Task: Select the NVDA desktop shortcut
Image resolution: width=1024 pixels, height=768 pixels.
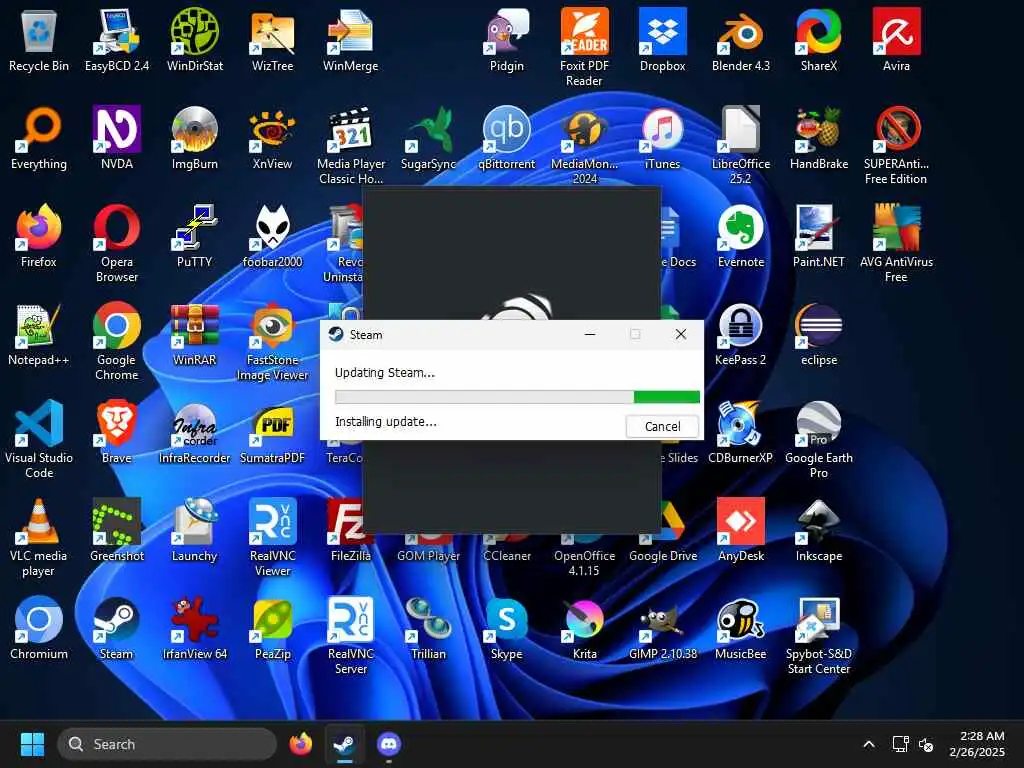Action: point(117,137)
